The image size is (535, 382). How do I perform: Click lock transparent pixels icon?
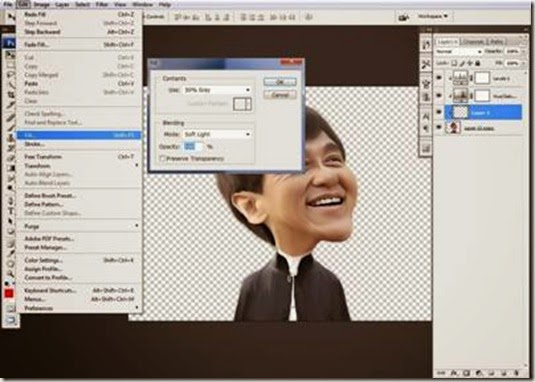click(x=454, y=63)
